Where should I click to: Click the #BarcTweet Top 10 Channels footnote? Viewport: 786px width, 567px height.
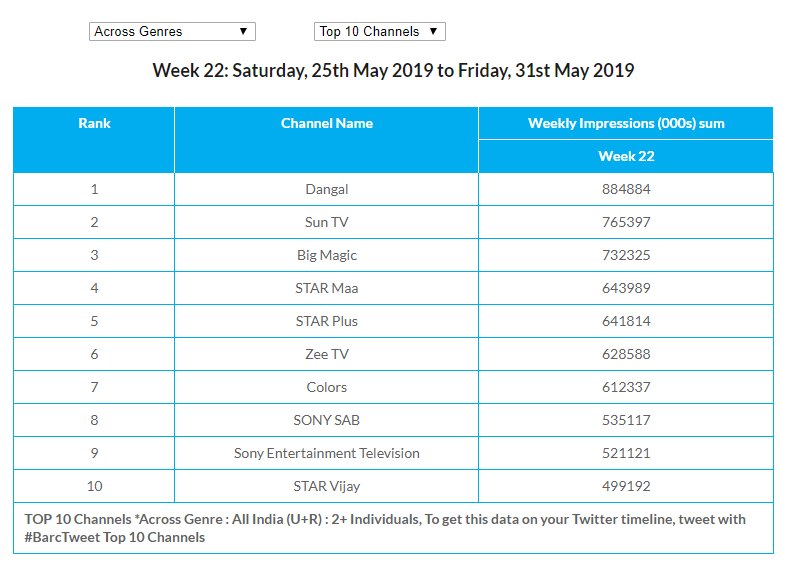pos(116,537)
